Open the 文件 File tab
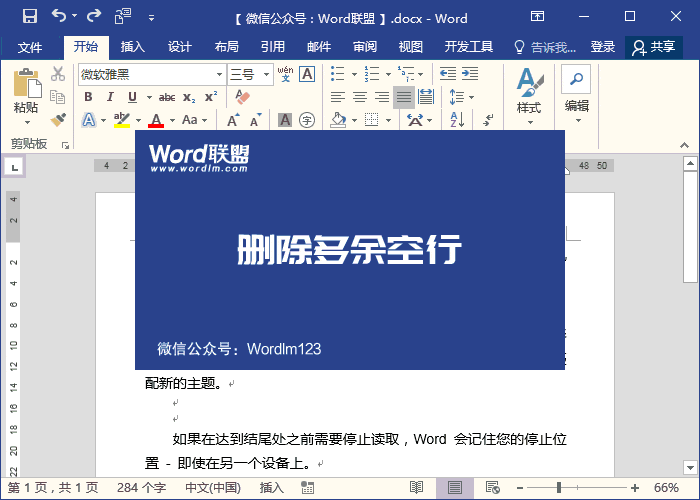 click(x=30, y=47)
